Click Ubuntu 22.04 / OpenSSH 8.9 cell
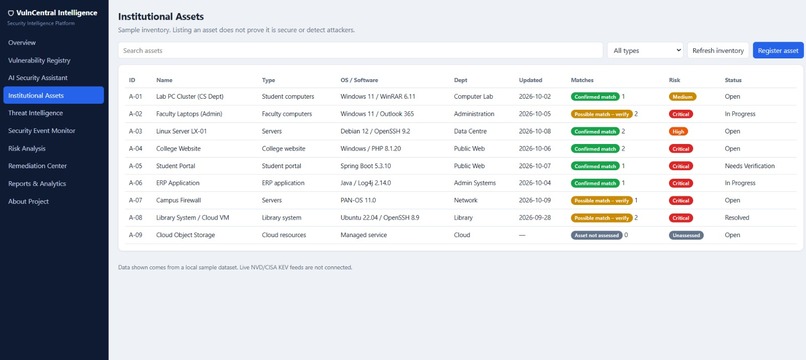 coord(380,218)
